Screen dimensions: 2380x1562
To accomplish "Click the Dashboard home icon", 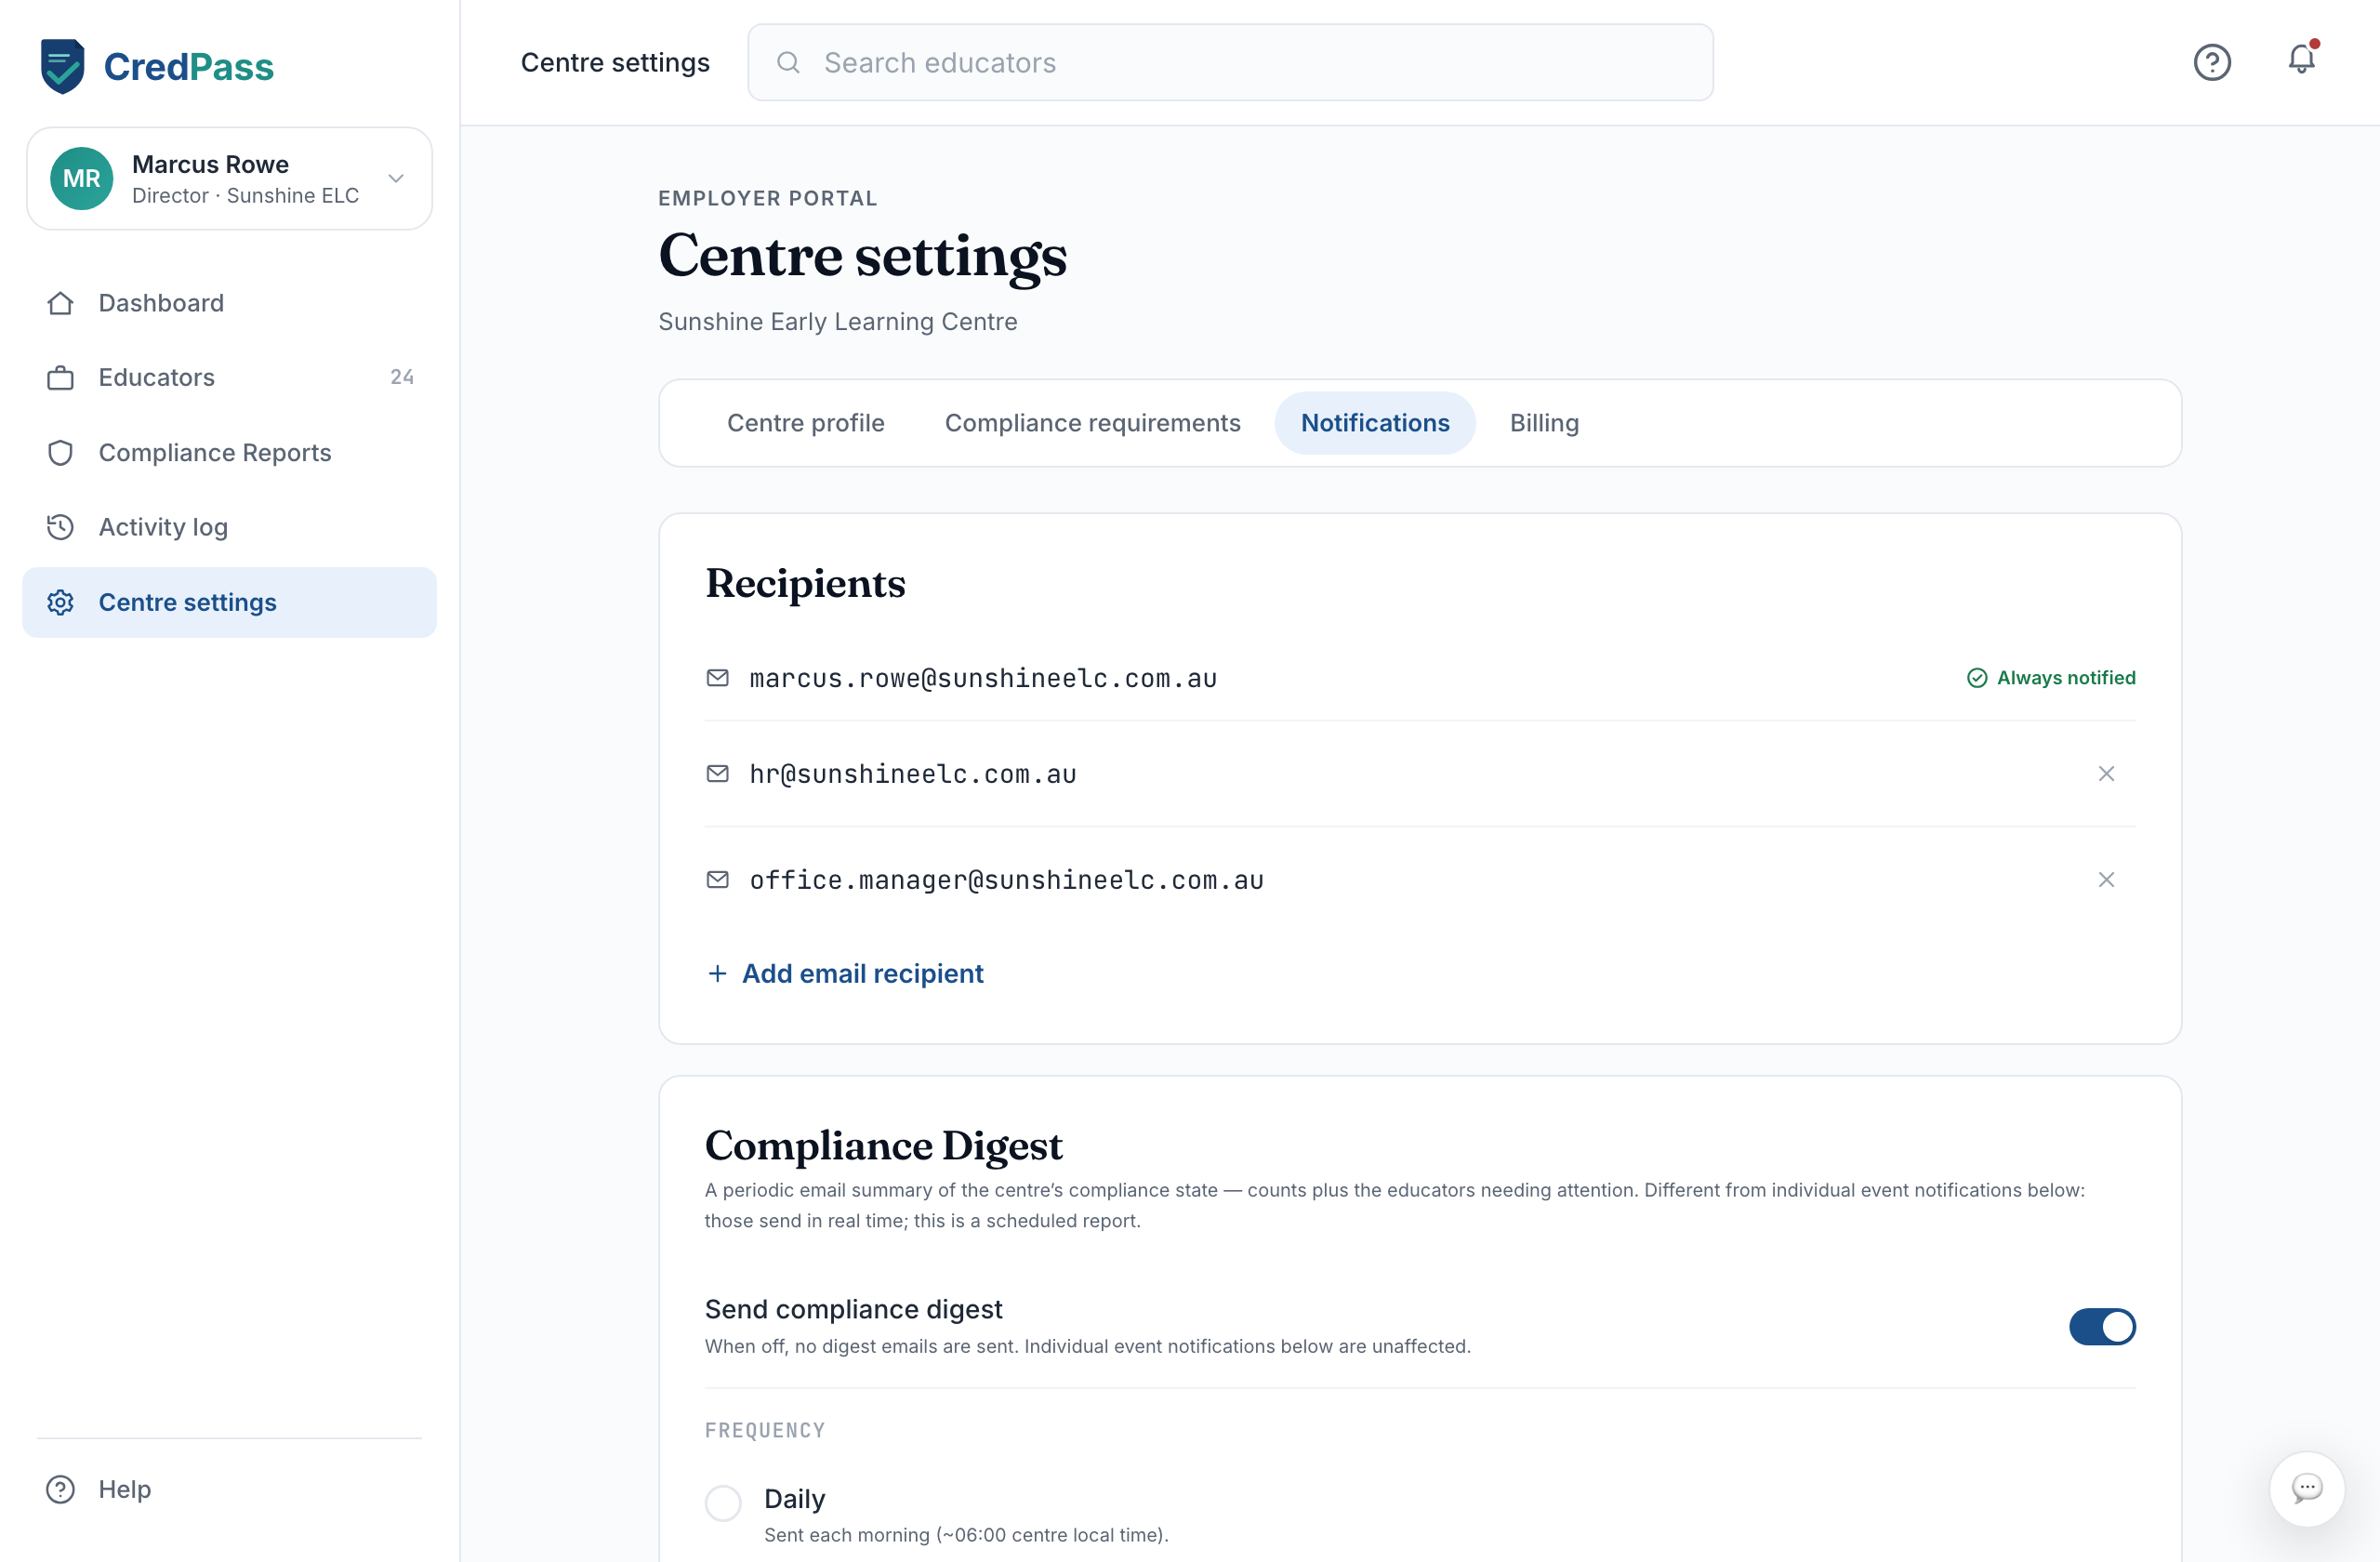I will (x=60, y=303).
